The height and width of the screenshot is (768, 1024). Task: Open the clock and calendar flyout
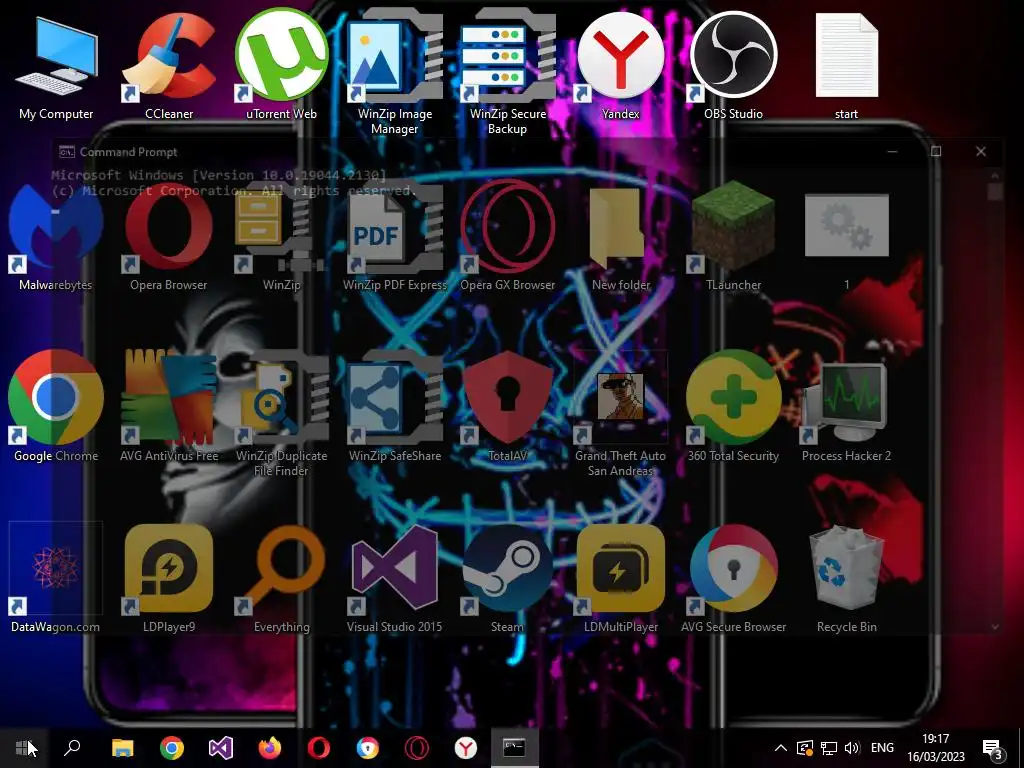(935, 748)
